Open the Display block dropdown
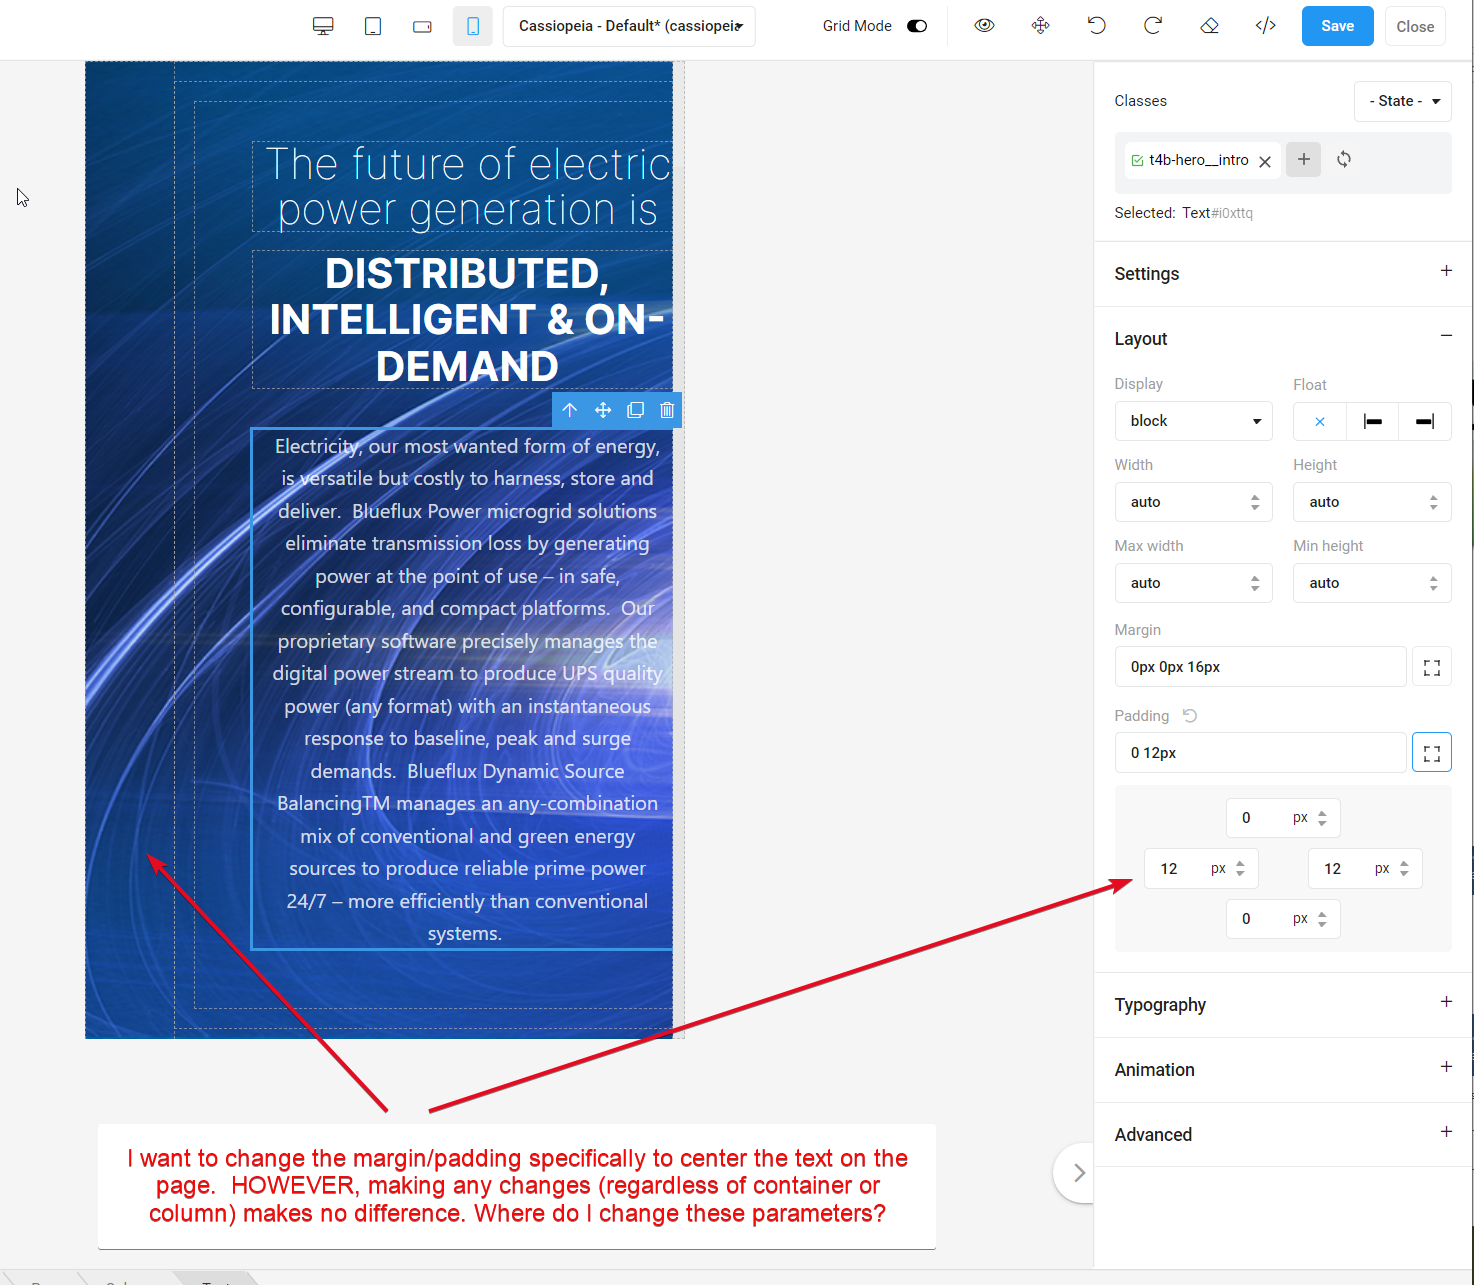 [x=1193, y=421]
